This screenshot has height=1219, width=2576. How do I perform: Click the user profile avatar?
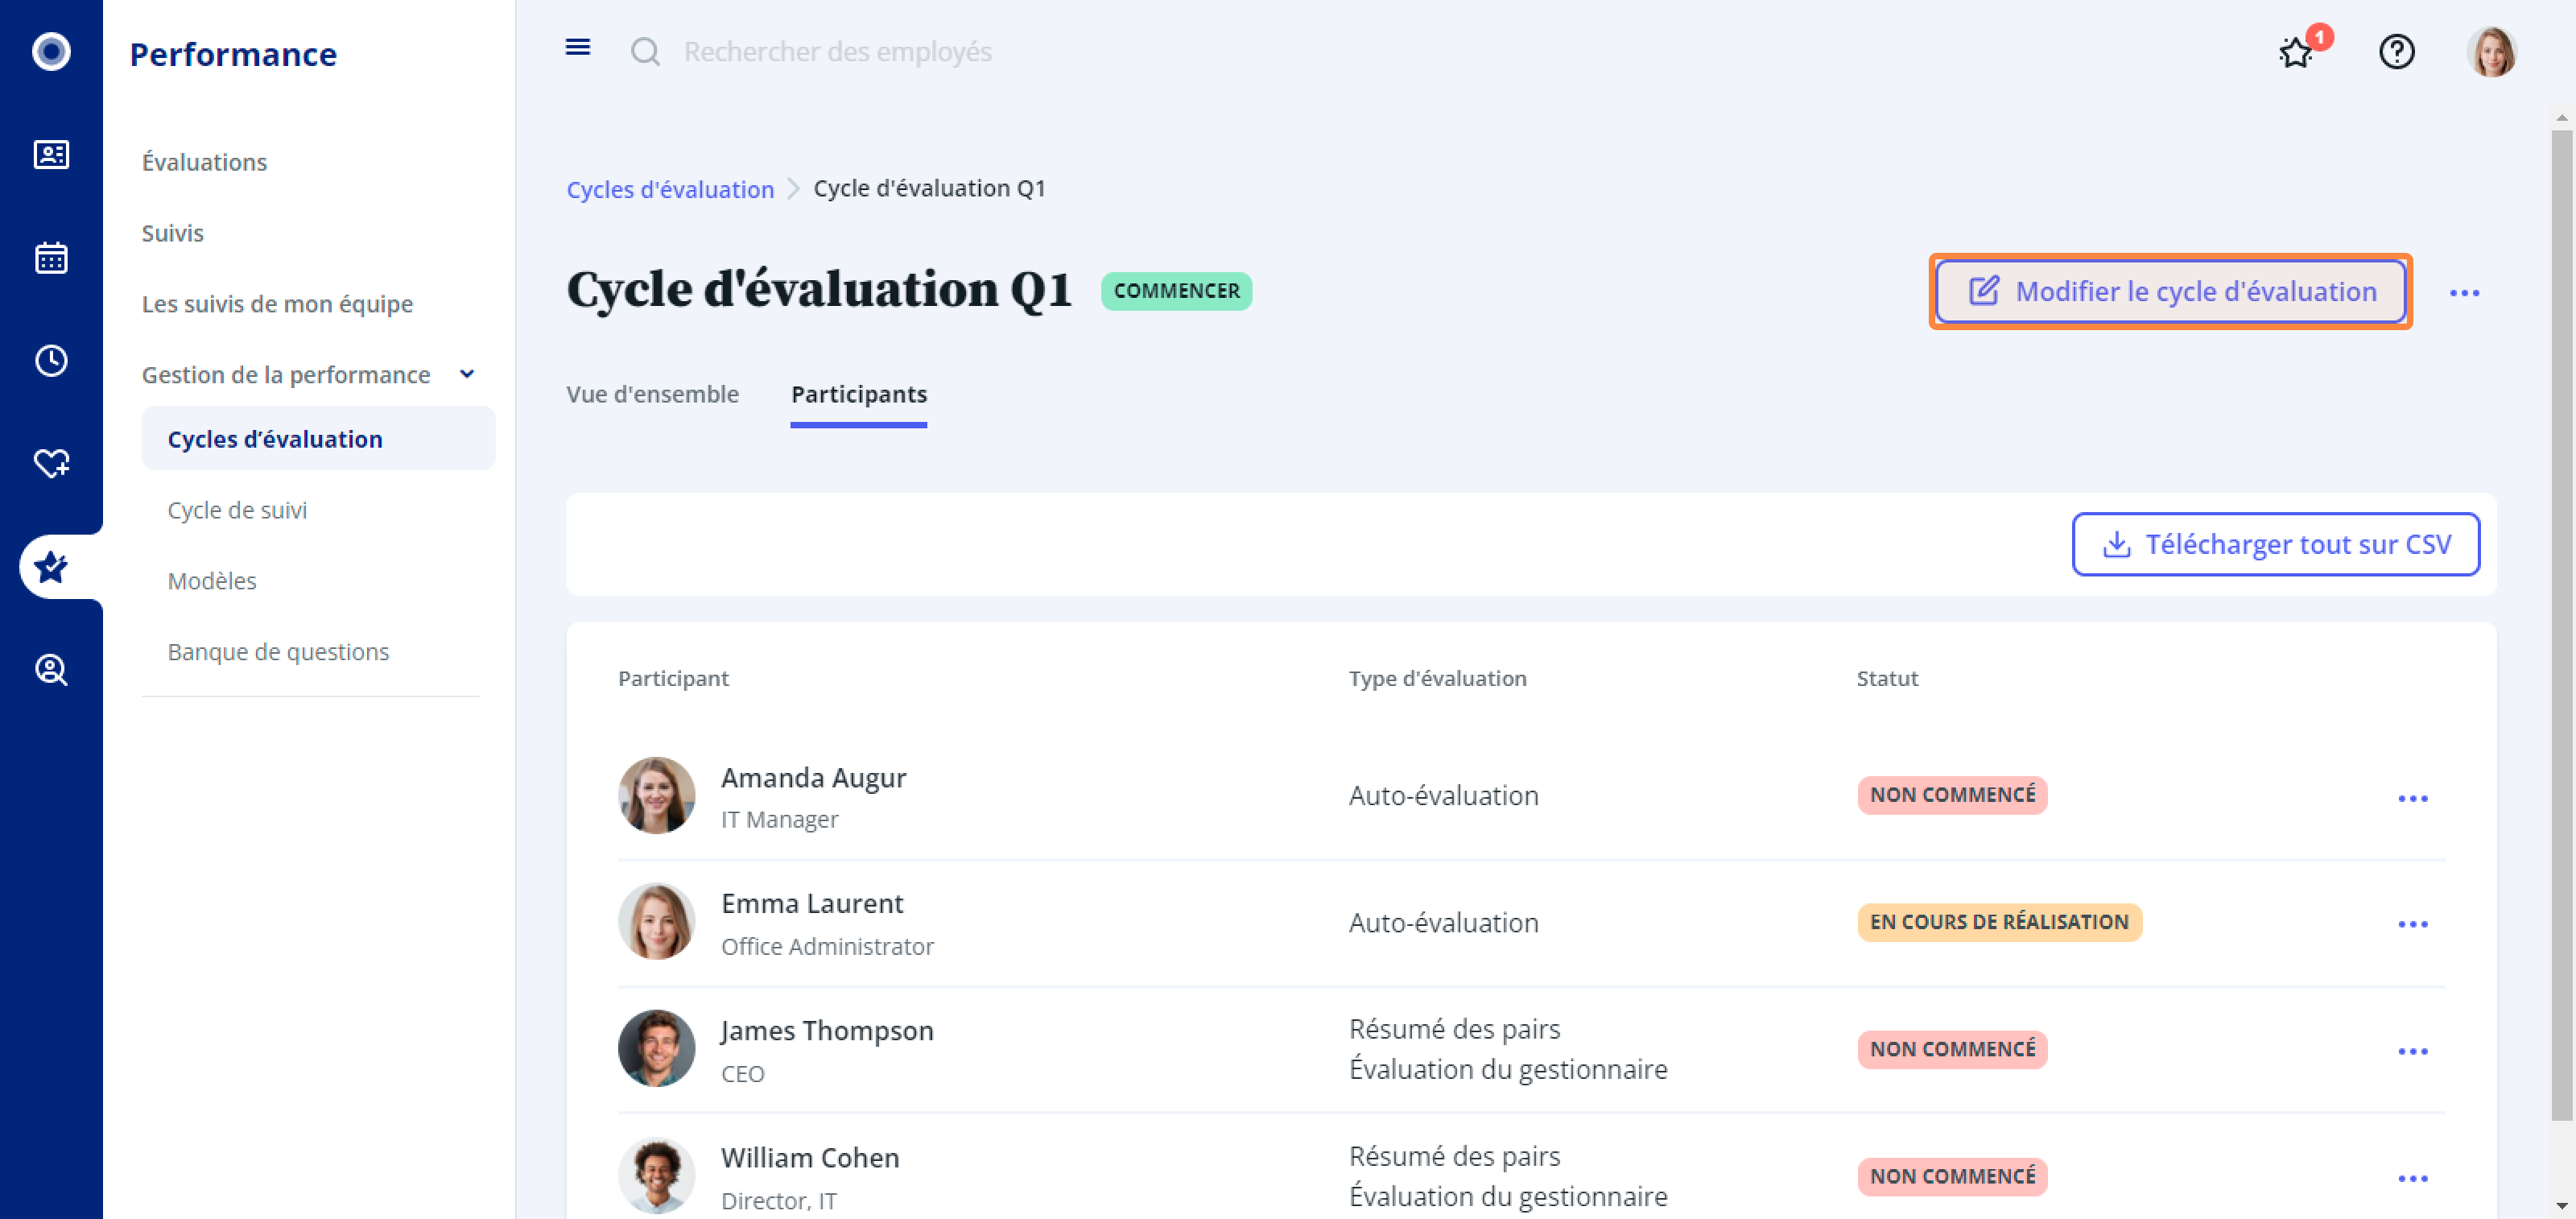(2490, 52)
